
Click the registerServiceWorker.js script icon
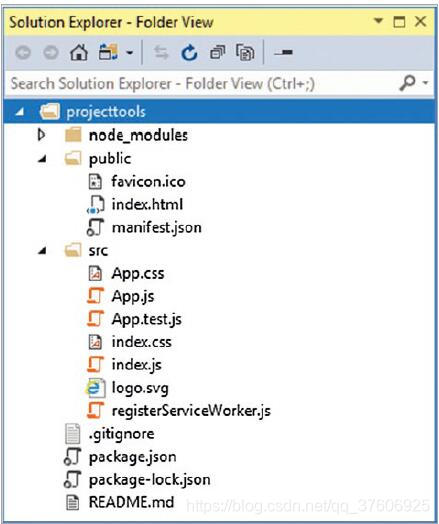point(96,410)
